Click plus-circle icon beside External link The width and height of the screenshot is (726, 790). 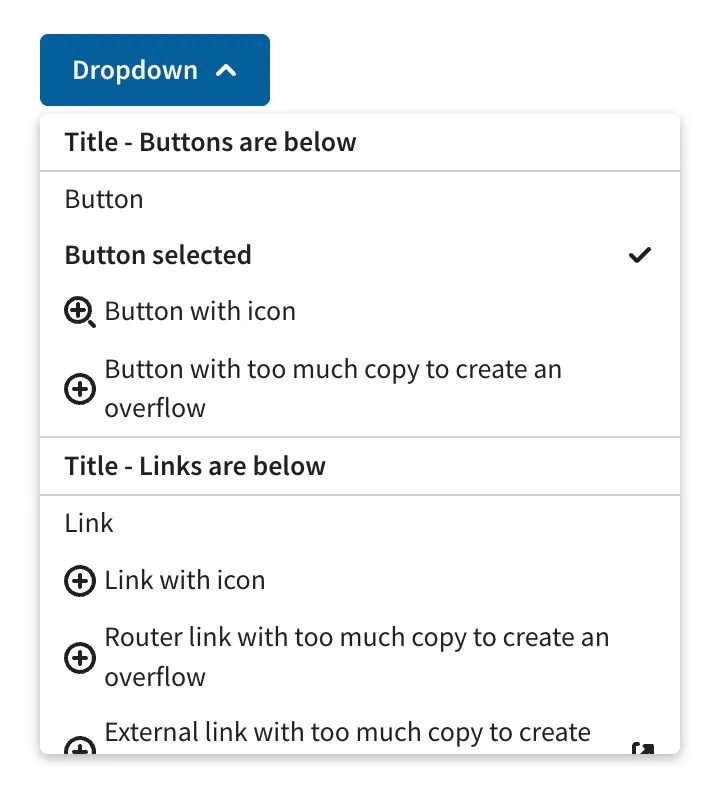(x=80, y=747)
